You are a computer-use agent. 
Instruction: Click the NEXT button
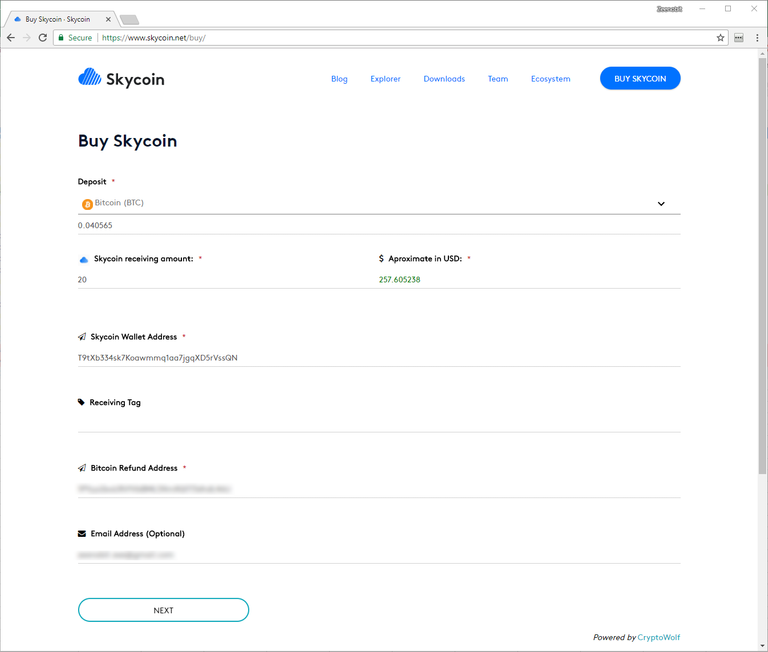click(x=164, y=610)
